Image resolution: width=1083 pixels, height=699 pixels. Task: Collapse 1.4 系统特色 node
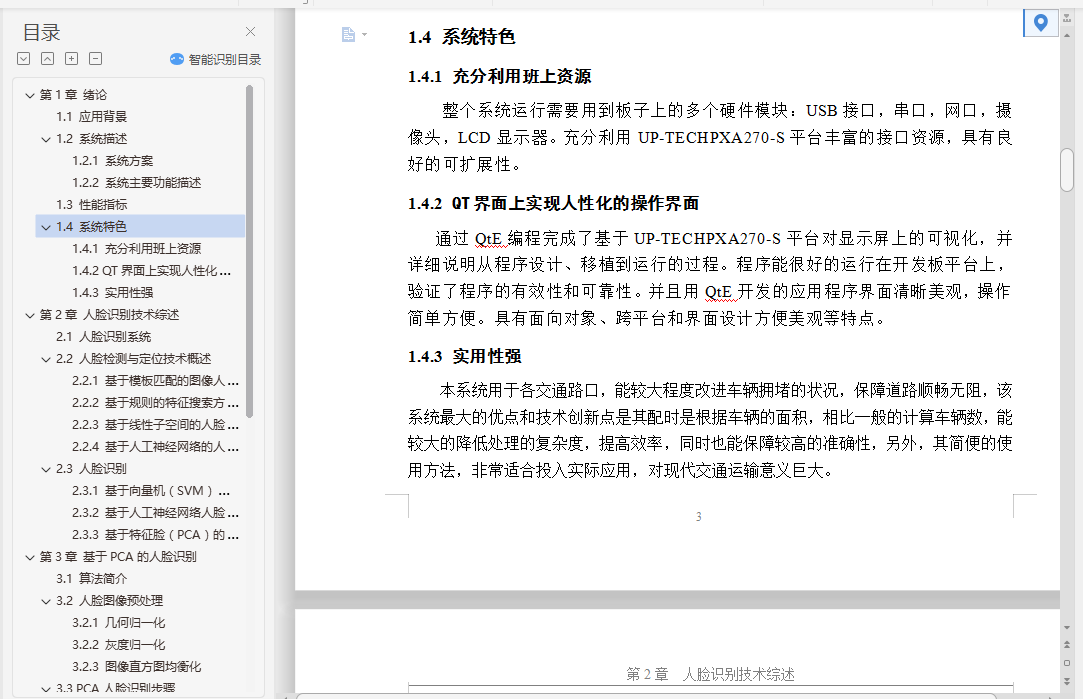(x=46, y=227)
